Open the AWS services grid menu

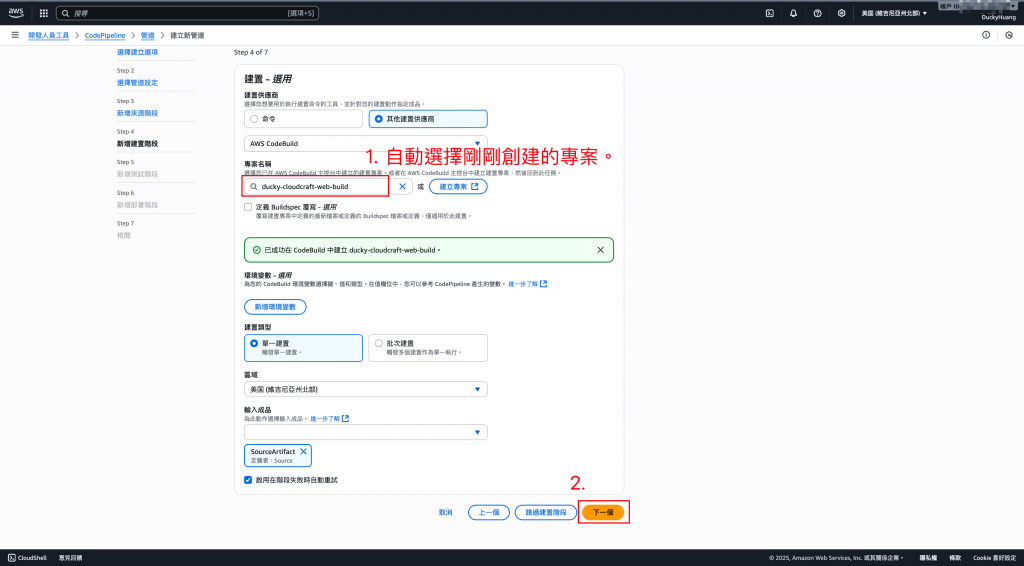point(44,13)
